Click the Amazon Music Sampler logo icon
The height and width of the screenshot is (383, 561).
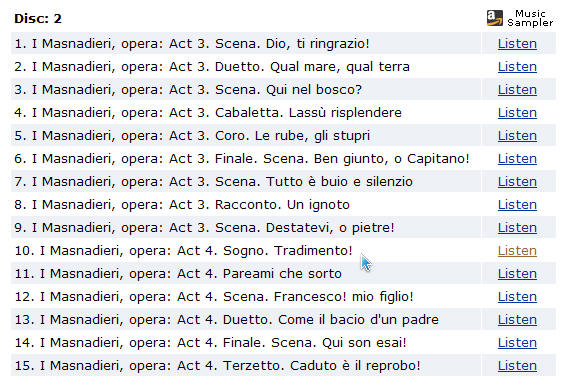pyautogui.click(x=495, y=18)
